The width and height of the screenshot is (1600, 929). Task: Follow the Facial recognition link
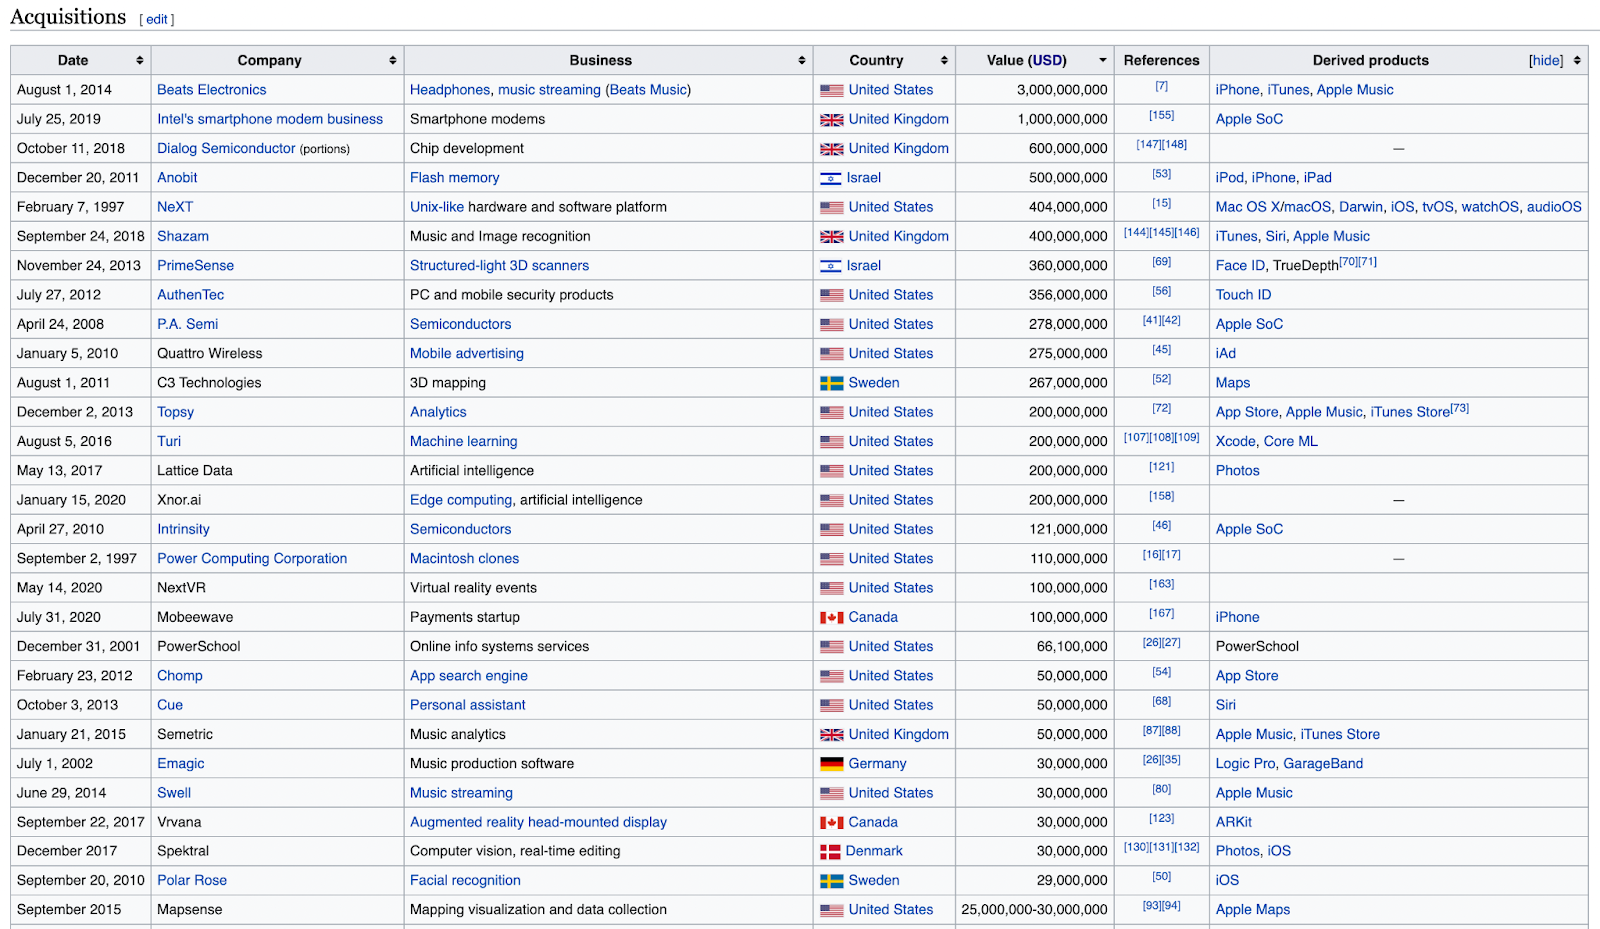click(x=465, y=881)
